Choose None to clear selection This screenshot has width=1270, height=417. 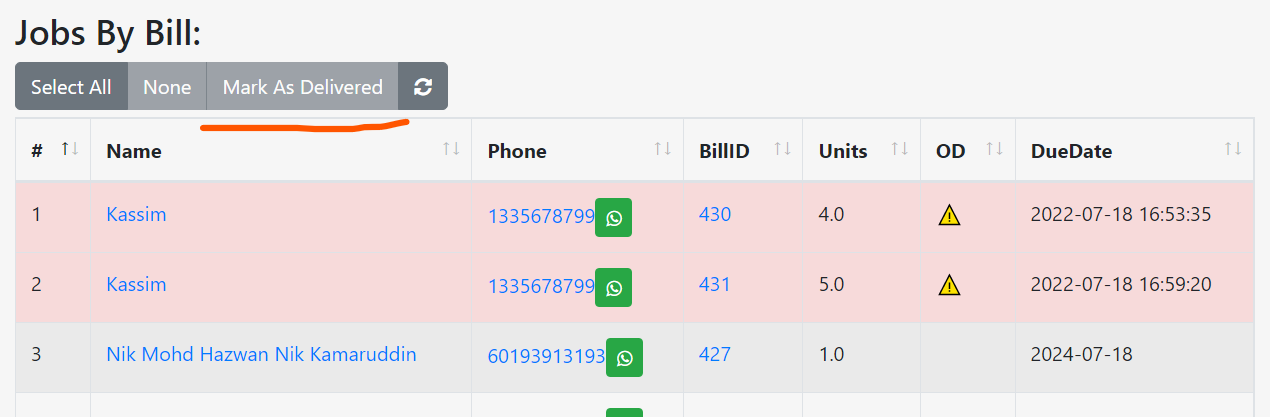(x=167, y=87)
